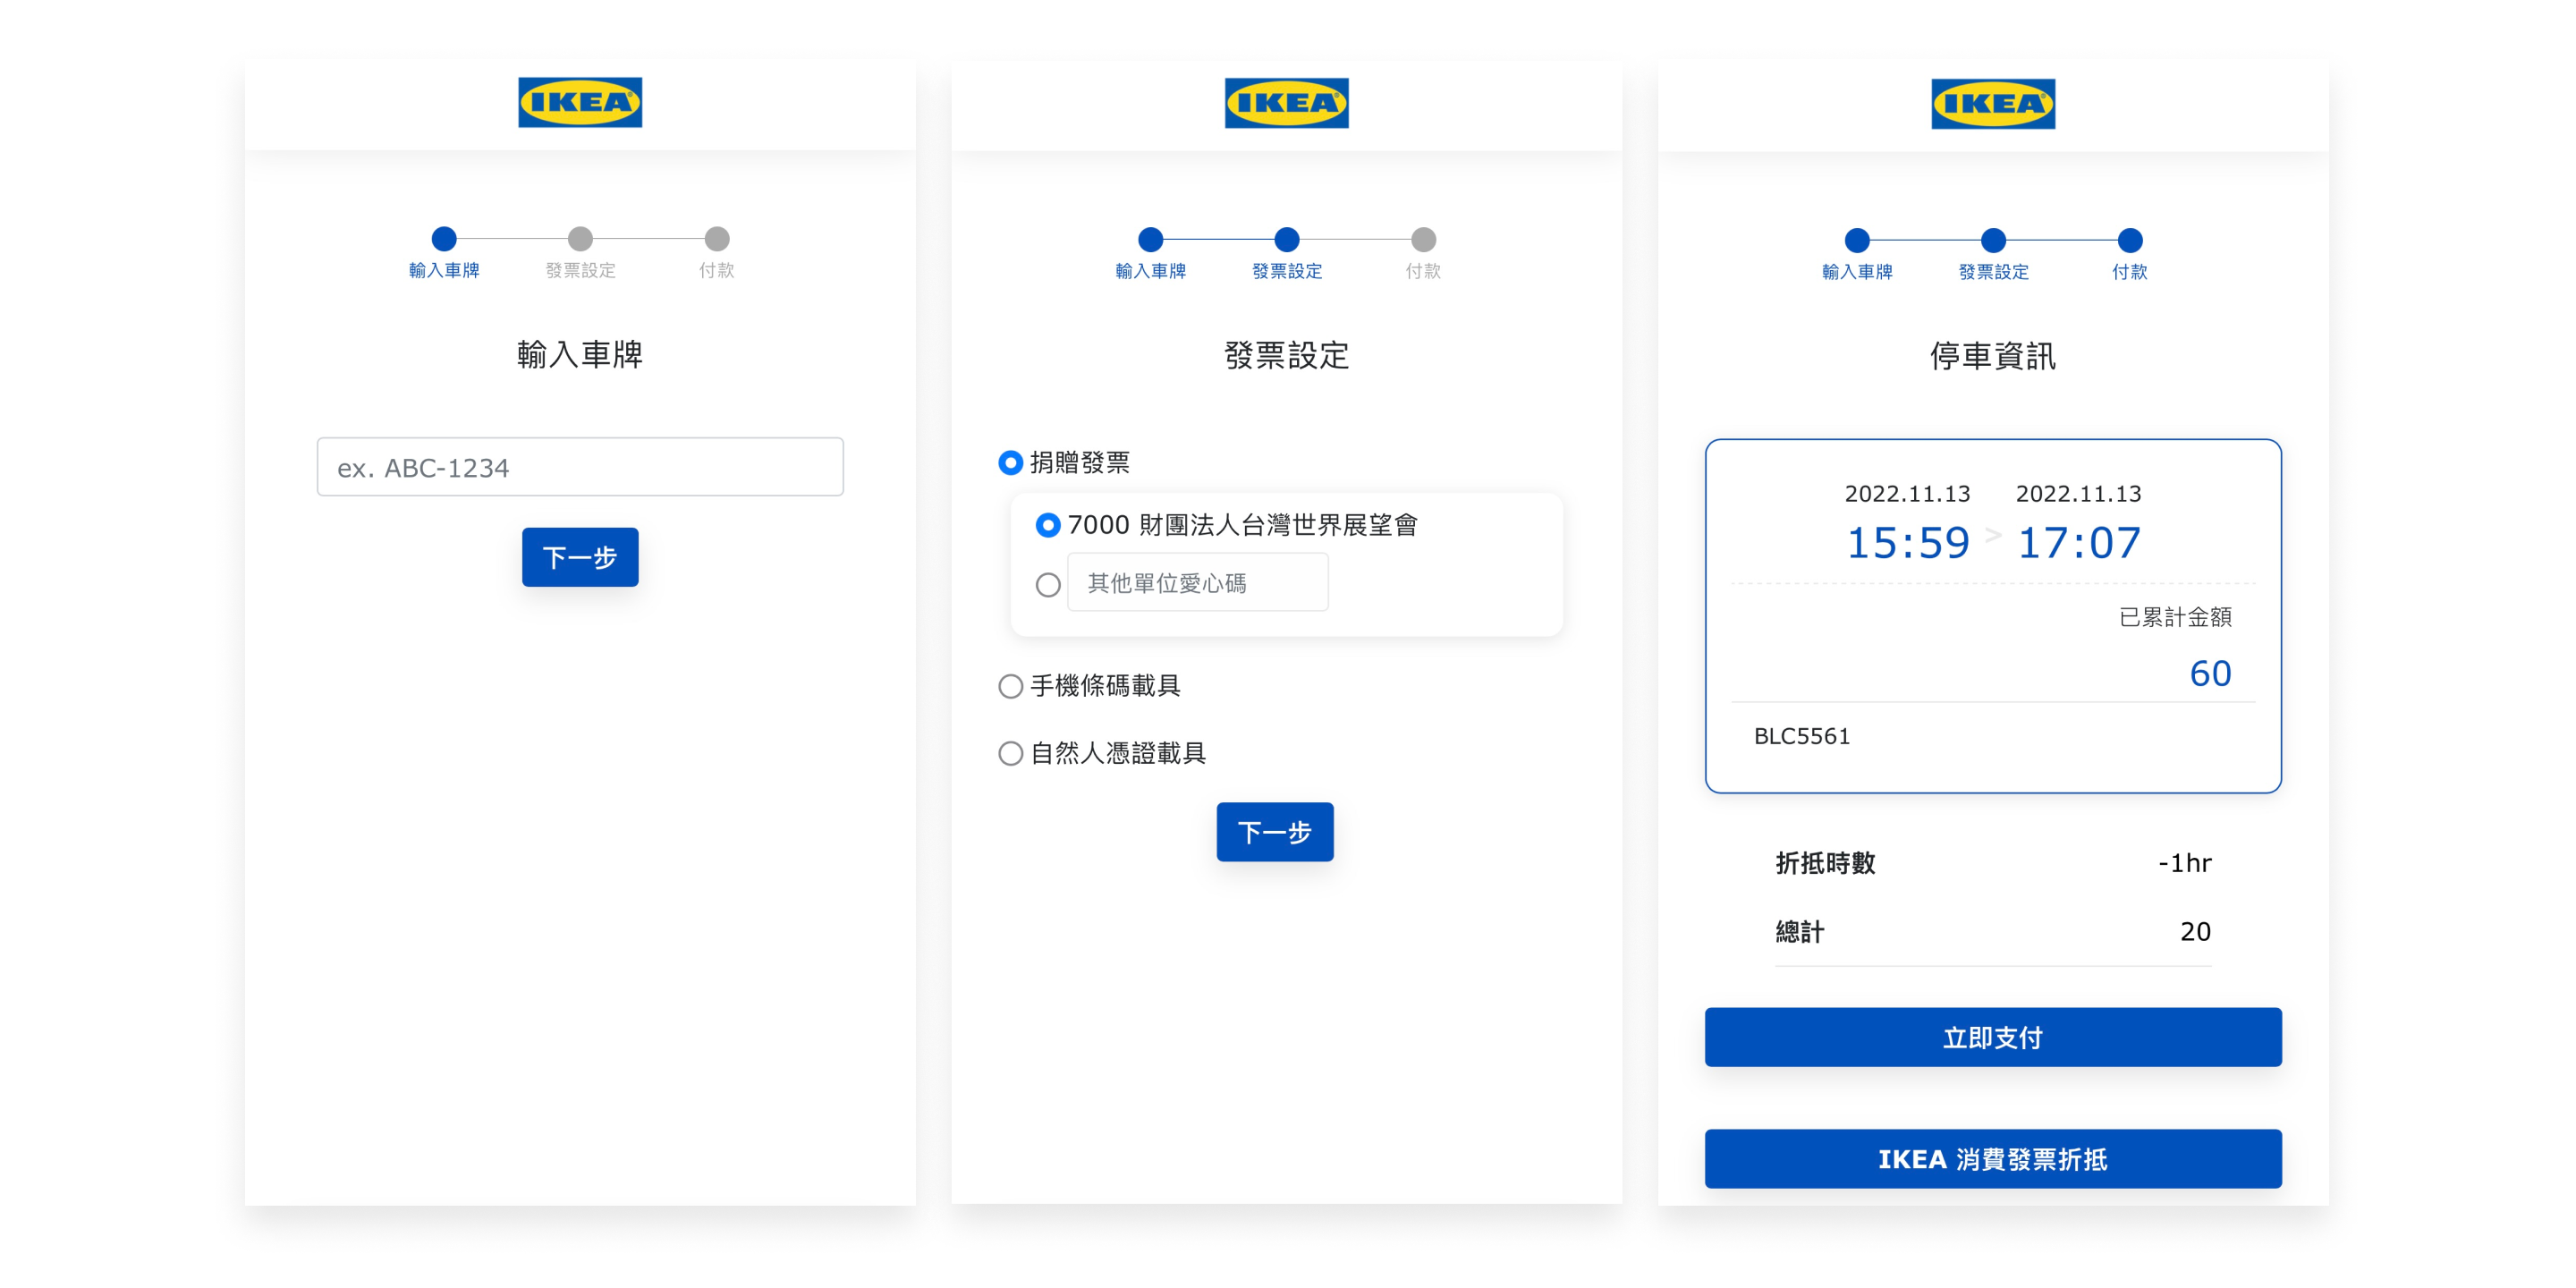The height and width of the screenshot is (1288, 2576).
Task: Click the blue 發票設定 step dot on invoice screen
Action: (1287, 240)
